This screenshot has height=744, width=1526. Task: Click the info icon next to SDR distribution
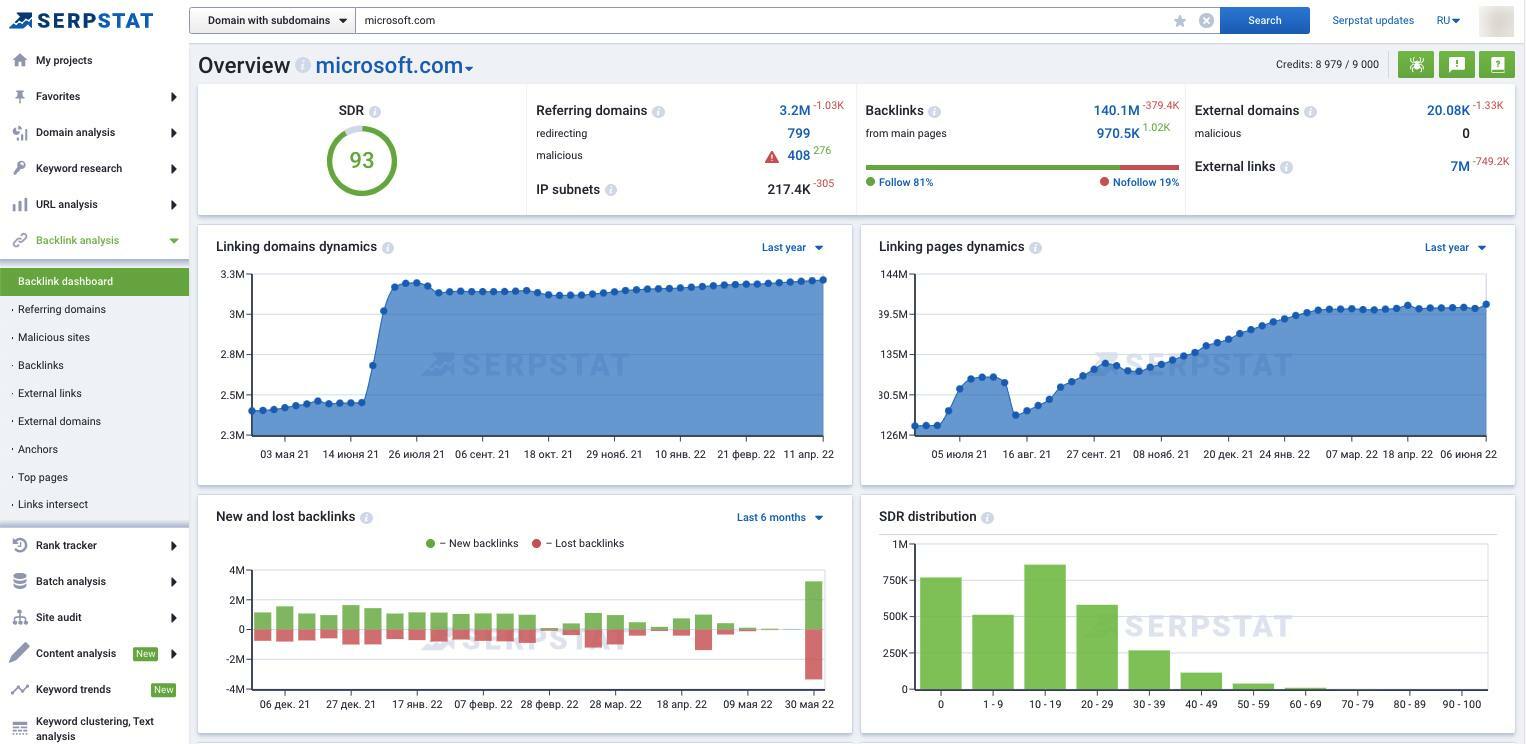coord(987,518)
